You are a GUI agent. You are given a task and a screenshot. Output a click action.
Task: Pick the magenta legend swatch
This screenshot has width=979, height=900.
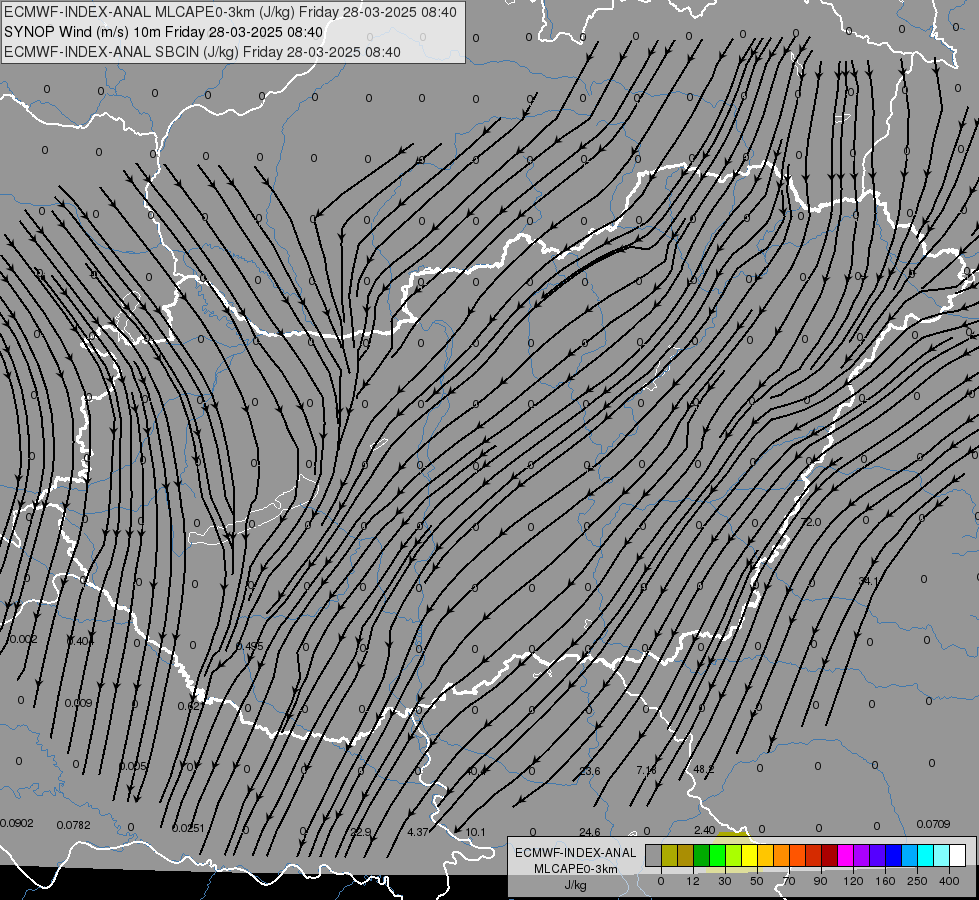(x=846, y=855)
